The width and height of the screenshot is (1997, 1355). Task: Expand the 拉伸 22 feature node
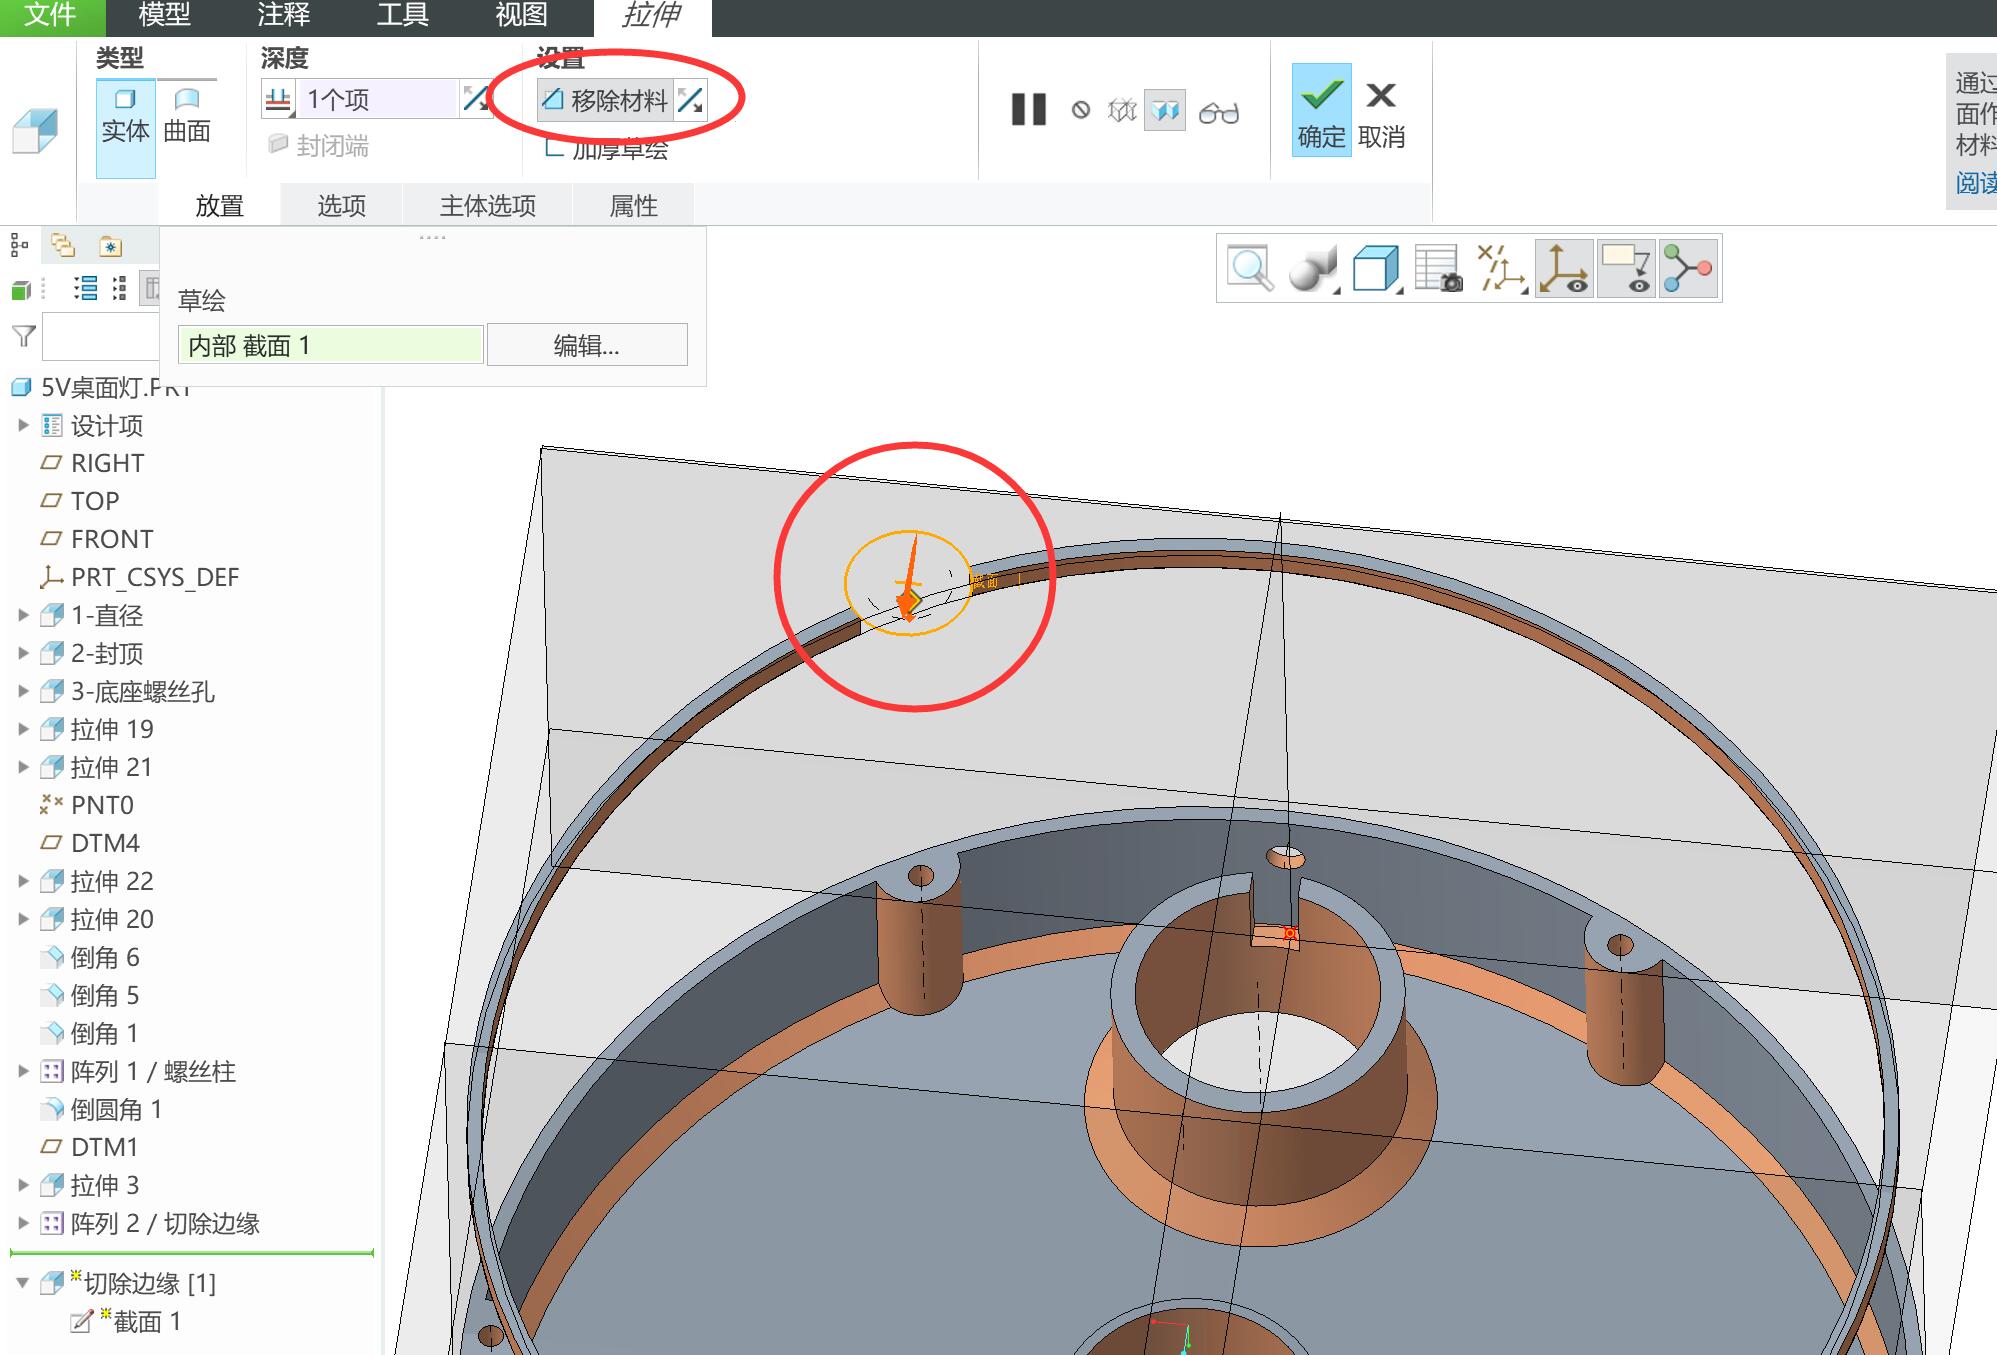coord(23,881)
